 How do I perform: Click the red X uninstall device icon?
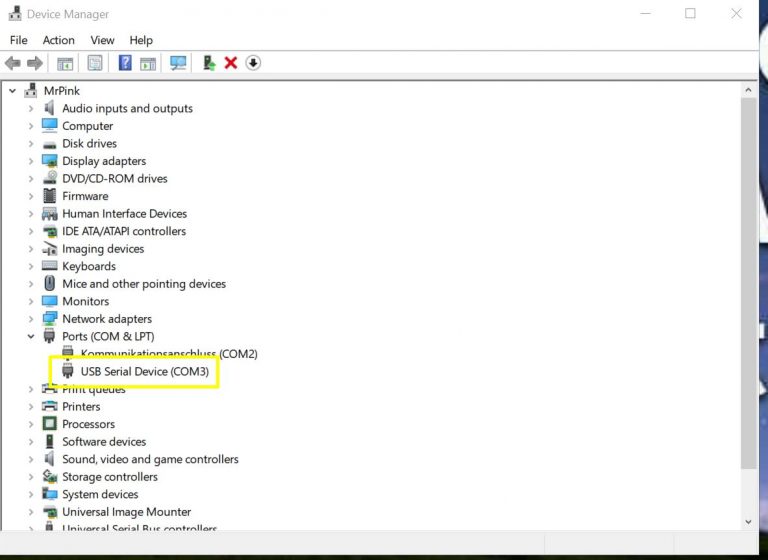pyautogui.click(x=231, y=63)
